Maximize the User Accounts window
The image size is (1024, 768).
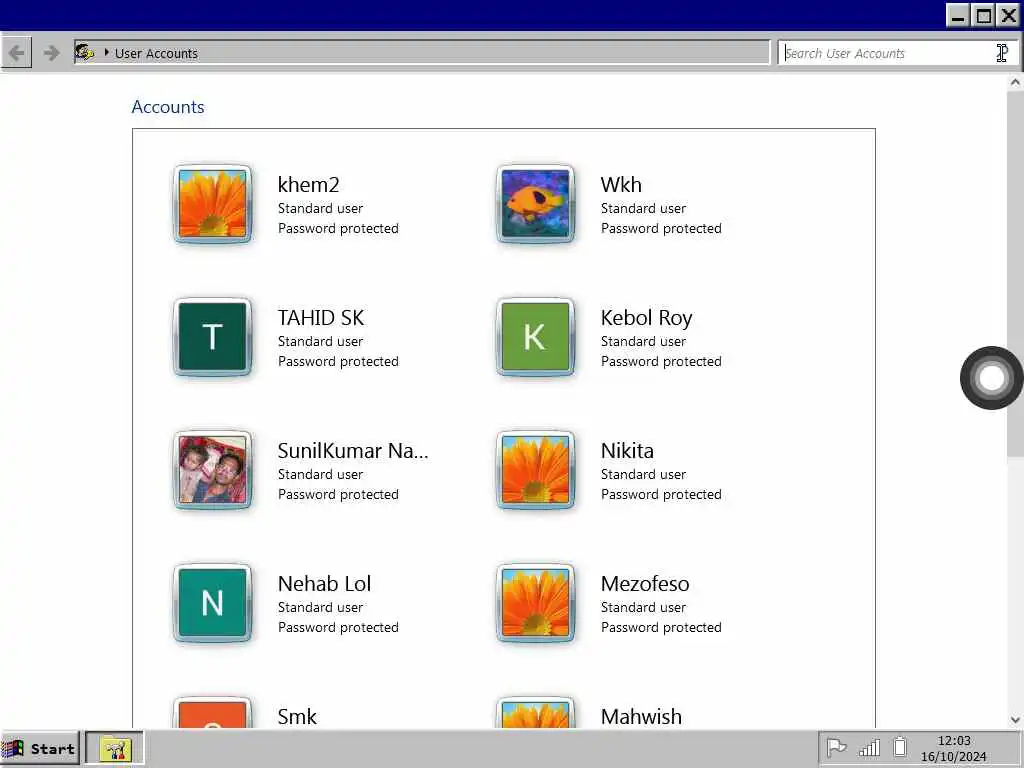[983, 15]
